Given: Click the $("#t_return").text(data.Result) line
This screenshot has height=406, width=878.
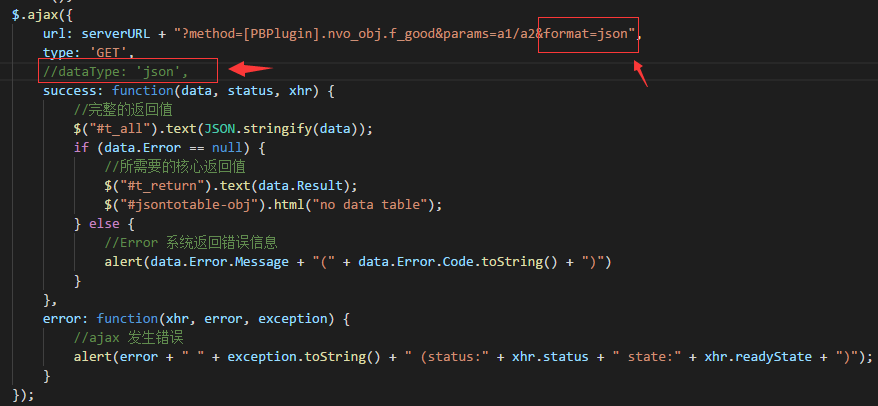Looking at the screenshot, I should tap(230, 186).
